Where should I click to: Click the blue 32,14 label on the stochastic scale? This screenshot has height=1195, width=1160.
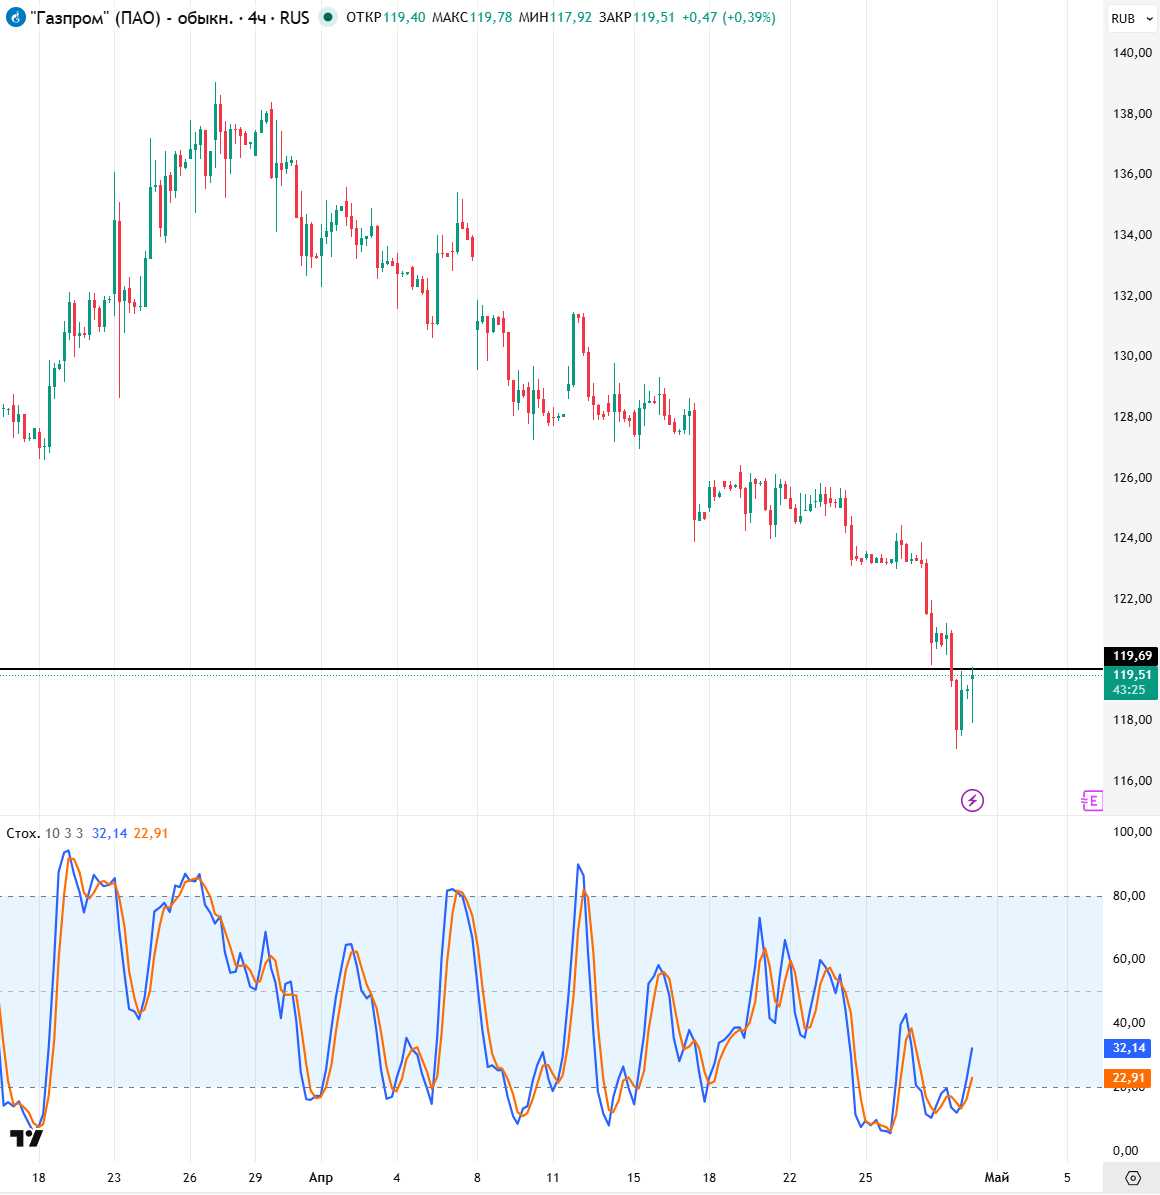pyautogui.click(x=1130, y=1048)
